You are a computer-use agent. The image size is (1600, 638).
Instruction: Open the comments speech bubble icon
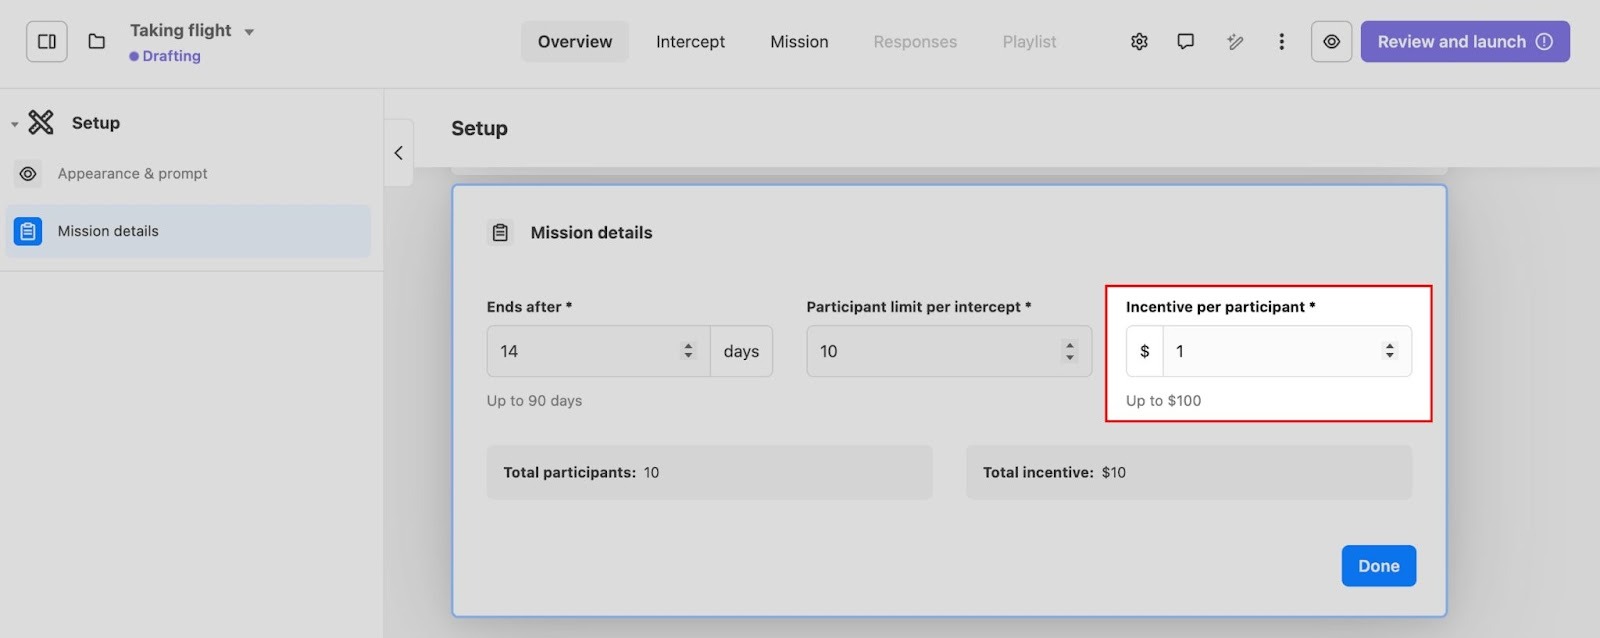pos(1185,42)
